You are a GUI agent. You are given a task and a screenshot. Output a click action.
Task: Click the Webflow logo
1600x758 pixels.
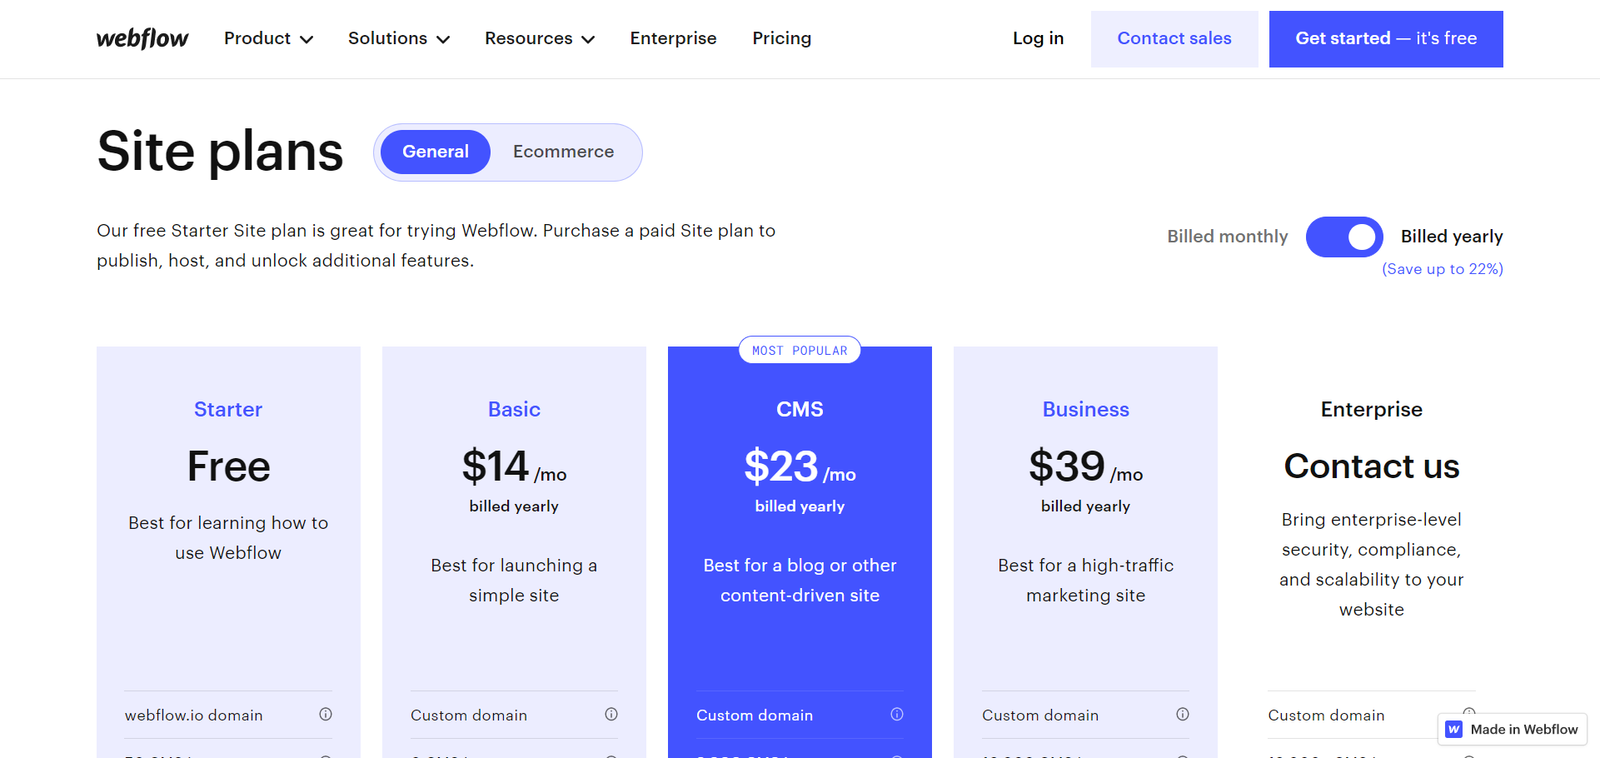[x=142, y=38]
